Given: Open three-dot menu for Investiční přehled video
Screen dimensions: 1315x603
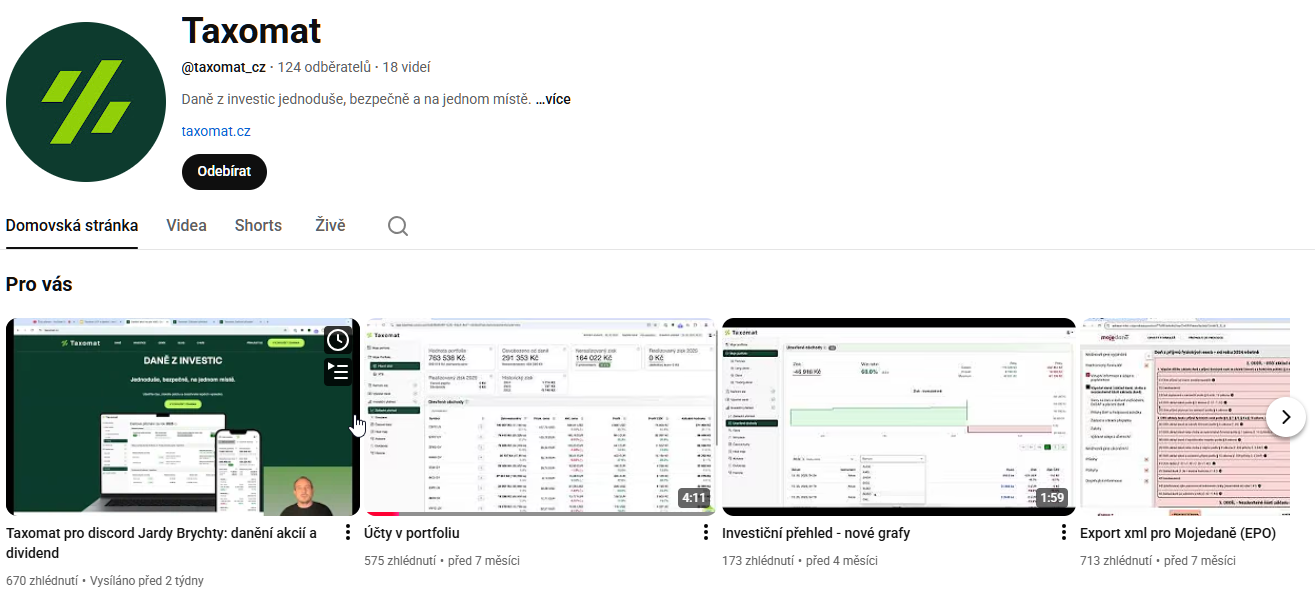Looking at the screenshot, I should click(x=1064, y=533).
